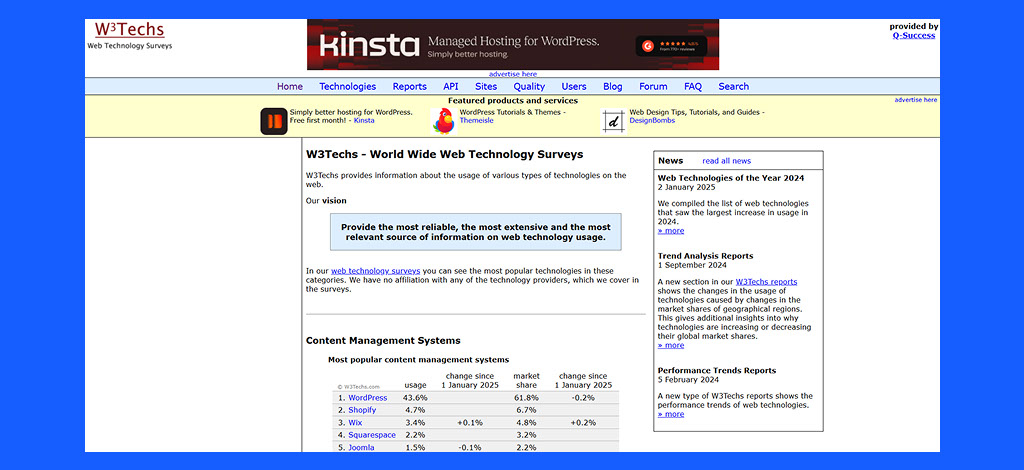1024x470 pixels.
Task: Click the Themeisle parrot icon
Action: click(x=443, y=121)
